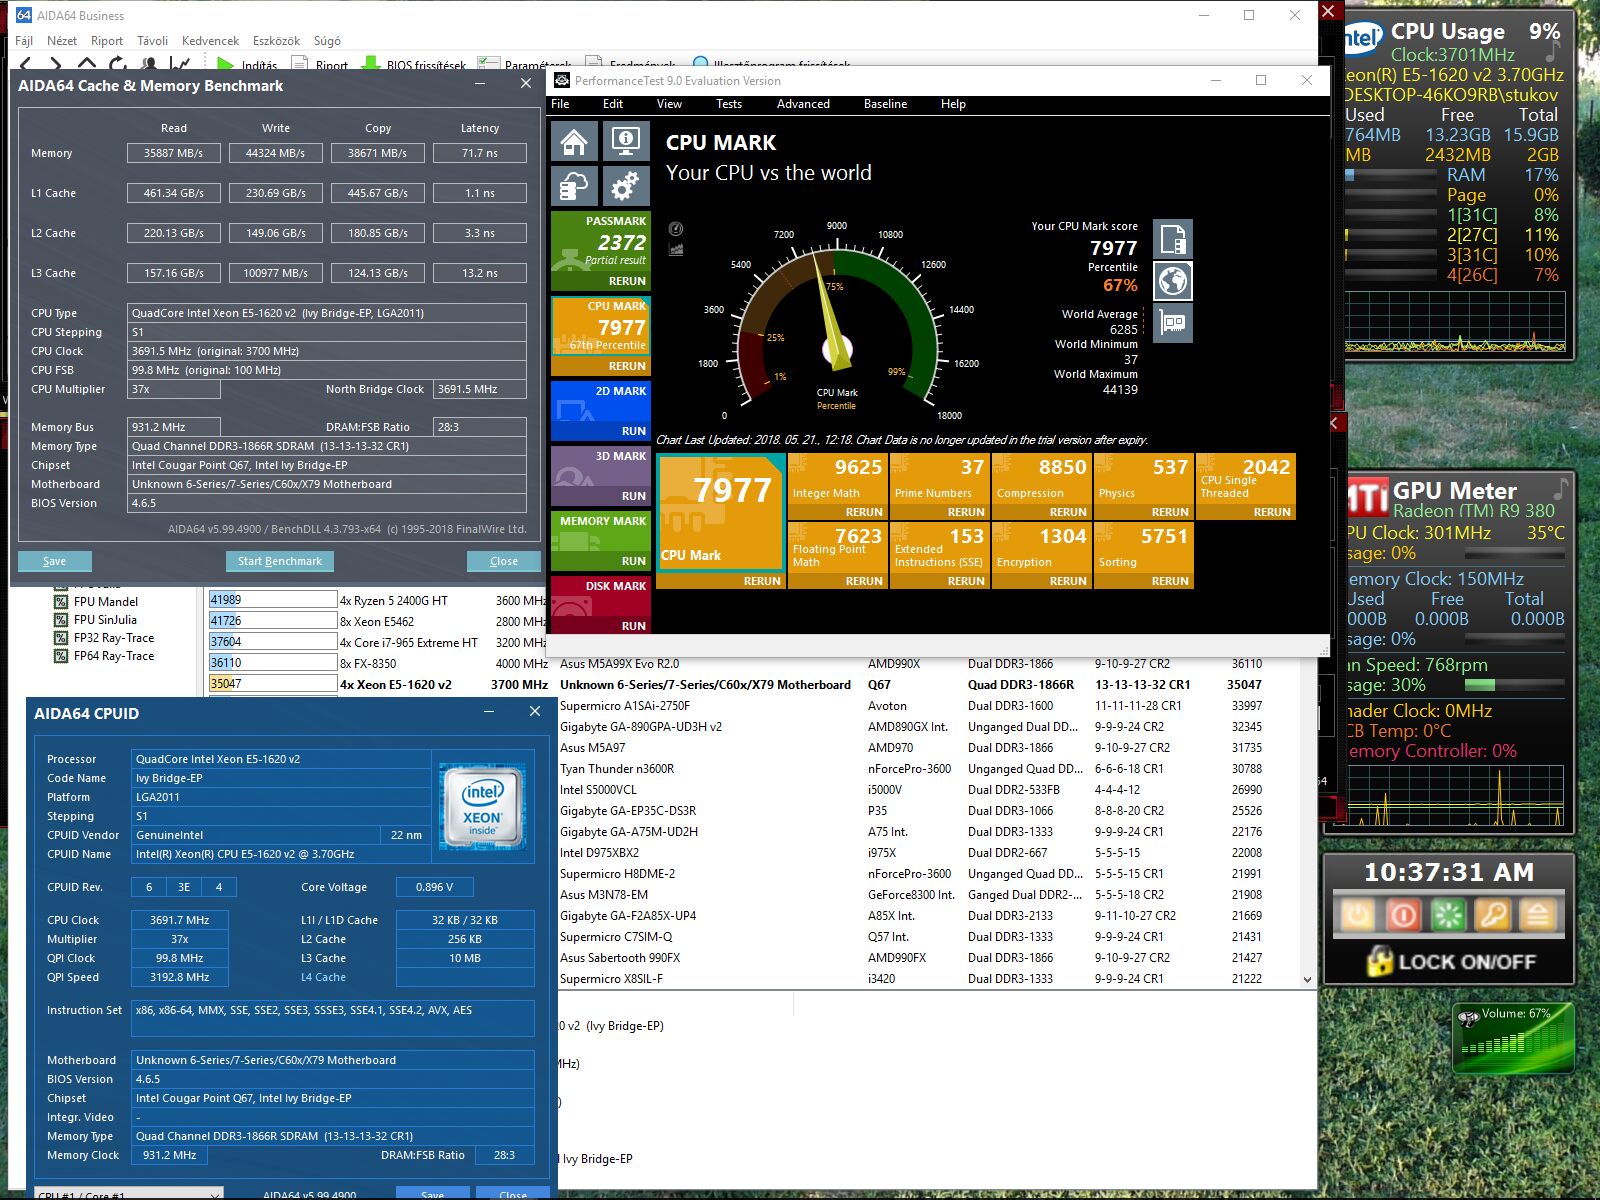Click the power shutdown icon in widget
This screenshot has width=1600, height=1200.
pyautogui.click(x=1357, y=915)
